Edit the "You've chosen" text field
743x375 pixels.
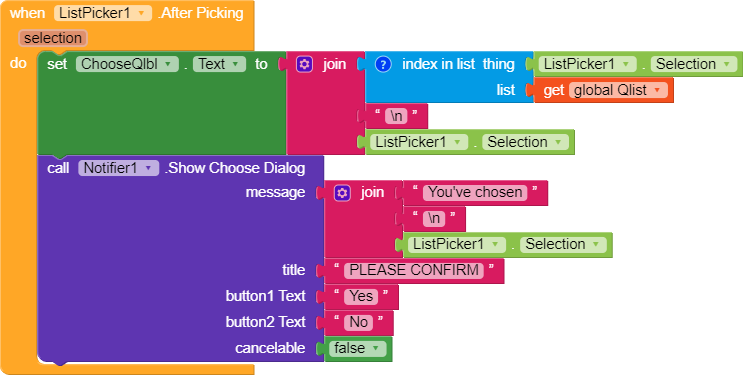[475, 192]
